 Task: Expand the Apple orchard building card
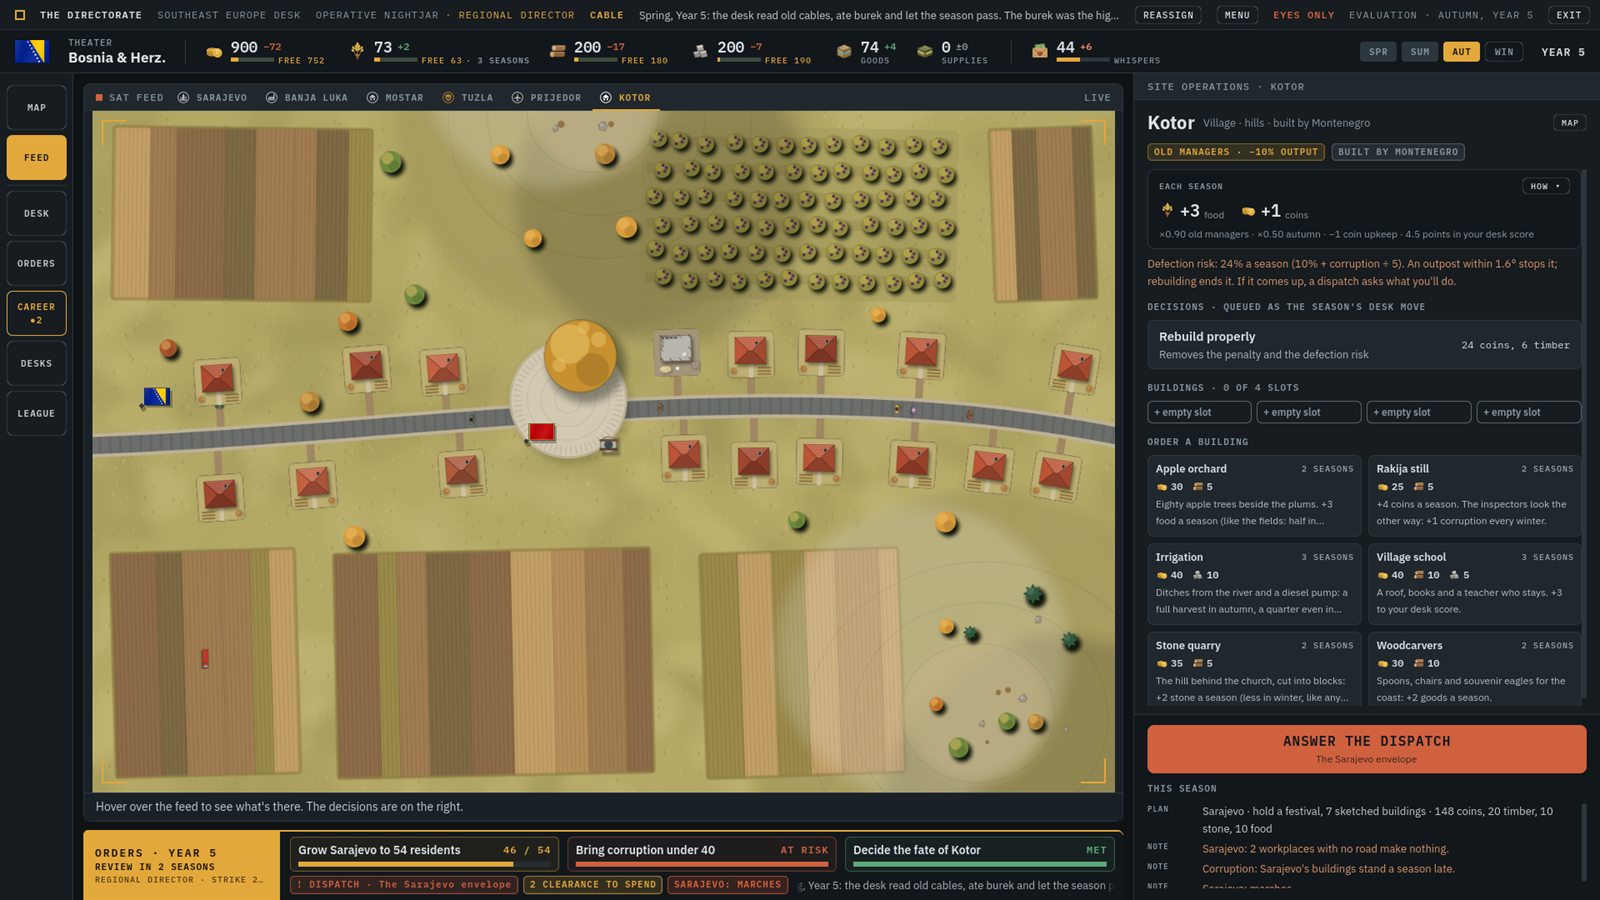click(1254, 494)
